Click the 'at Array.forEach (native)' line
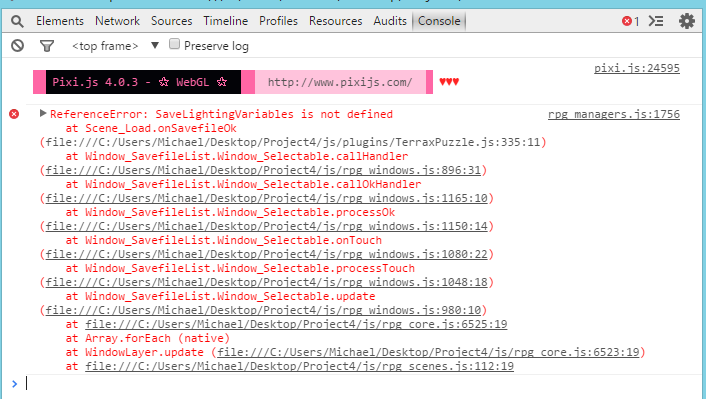Screen dimensions: 706x399 click(x=148, y=338)
